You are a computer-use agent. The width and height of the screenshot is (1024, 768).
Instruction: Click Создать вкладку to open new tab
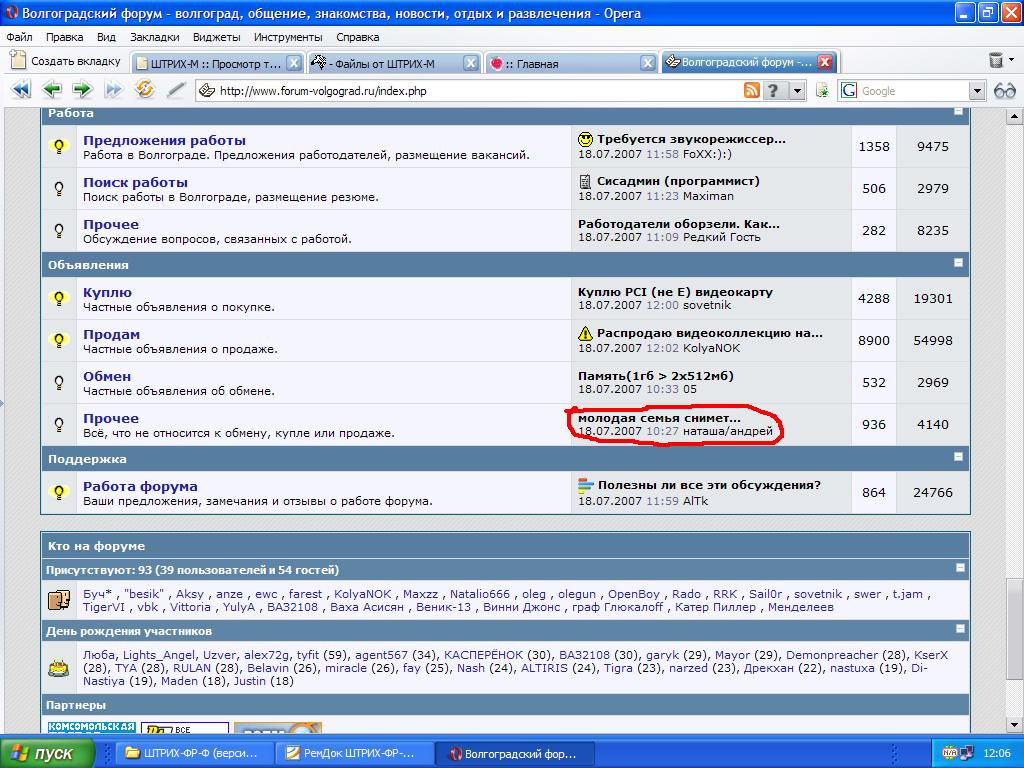coord(65,61)
